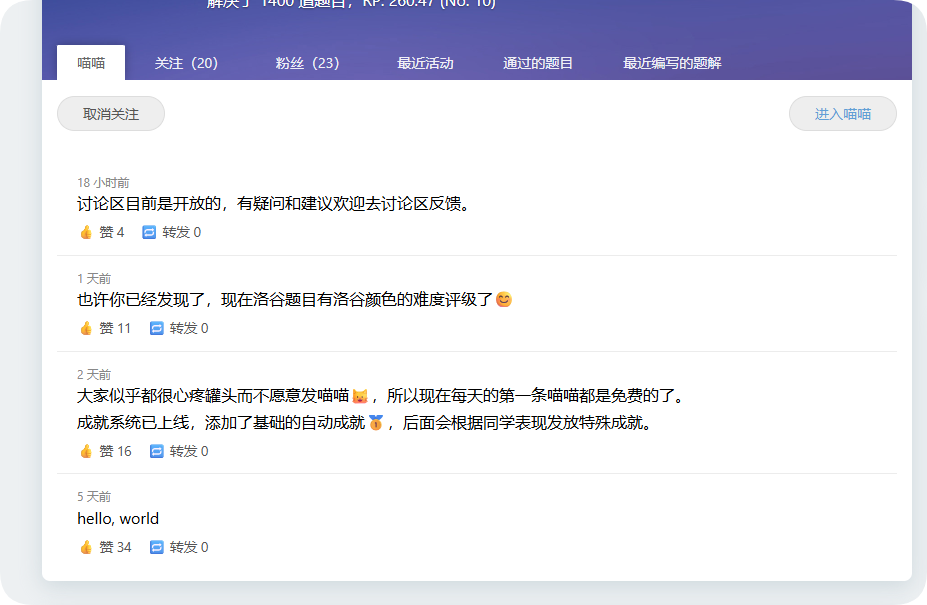This screenshot has width=927, height=605.
Task: Click medal emoji in 成就 post
Action: [x=375, y=423]
